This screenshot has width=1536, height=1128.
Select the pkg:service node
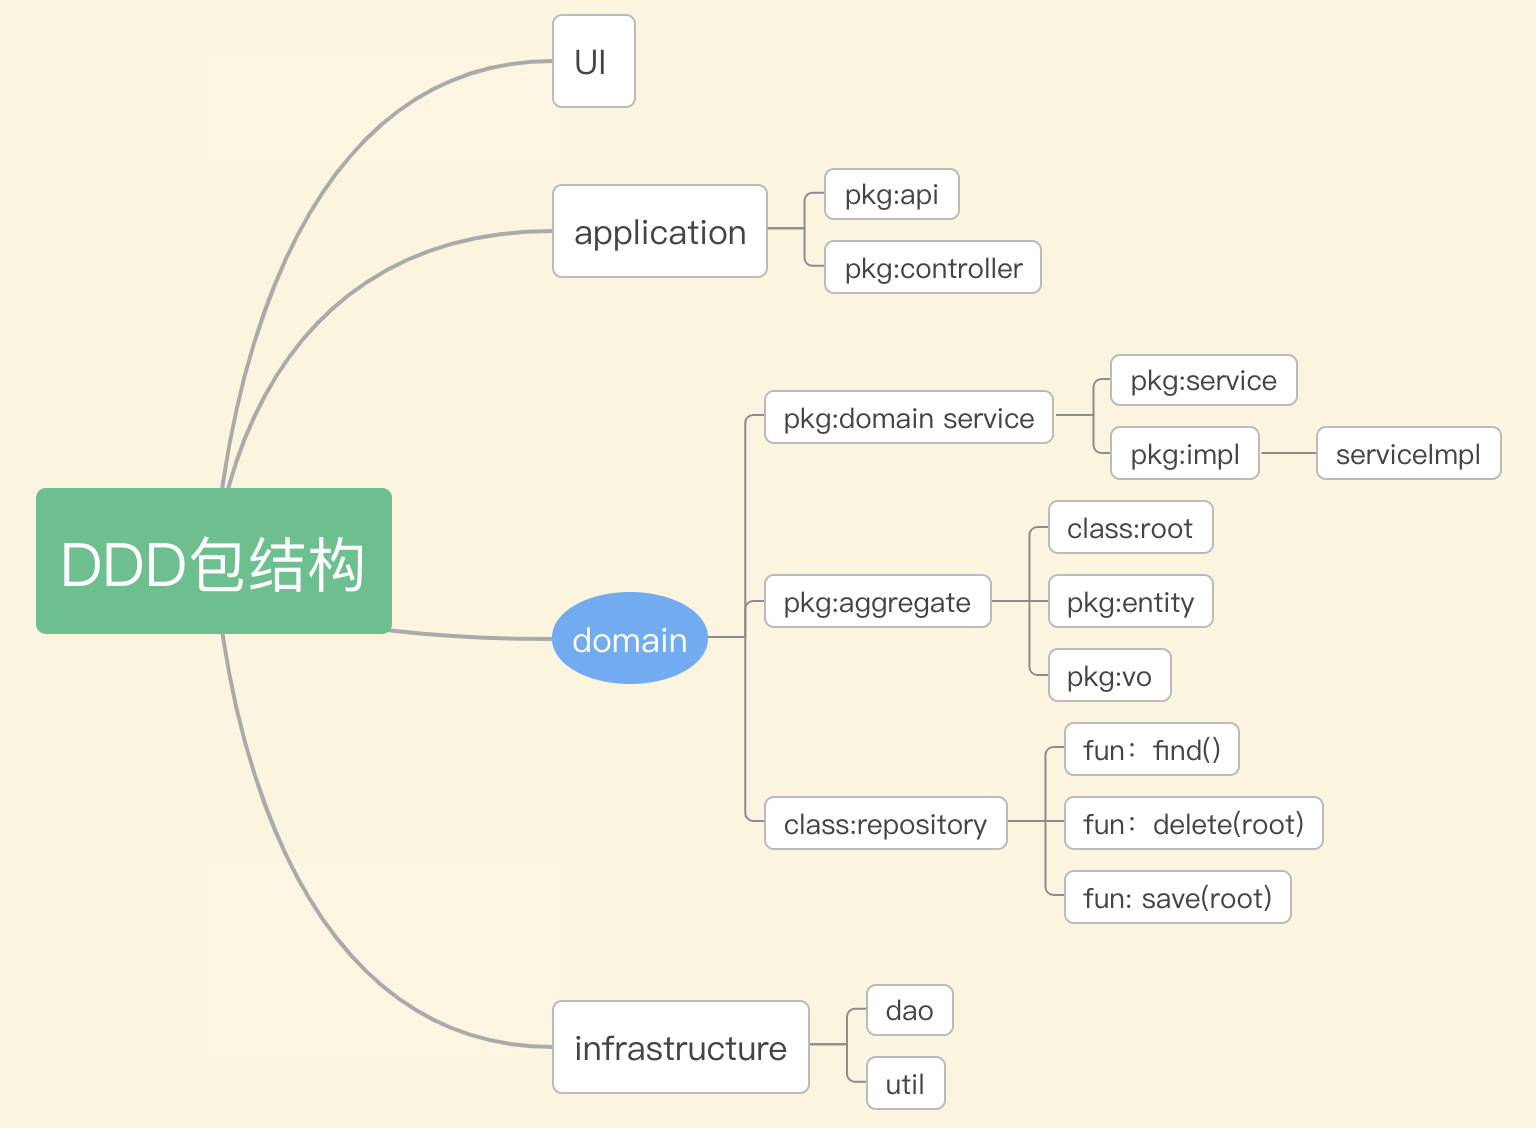(1204, 380)
